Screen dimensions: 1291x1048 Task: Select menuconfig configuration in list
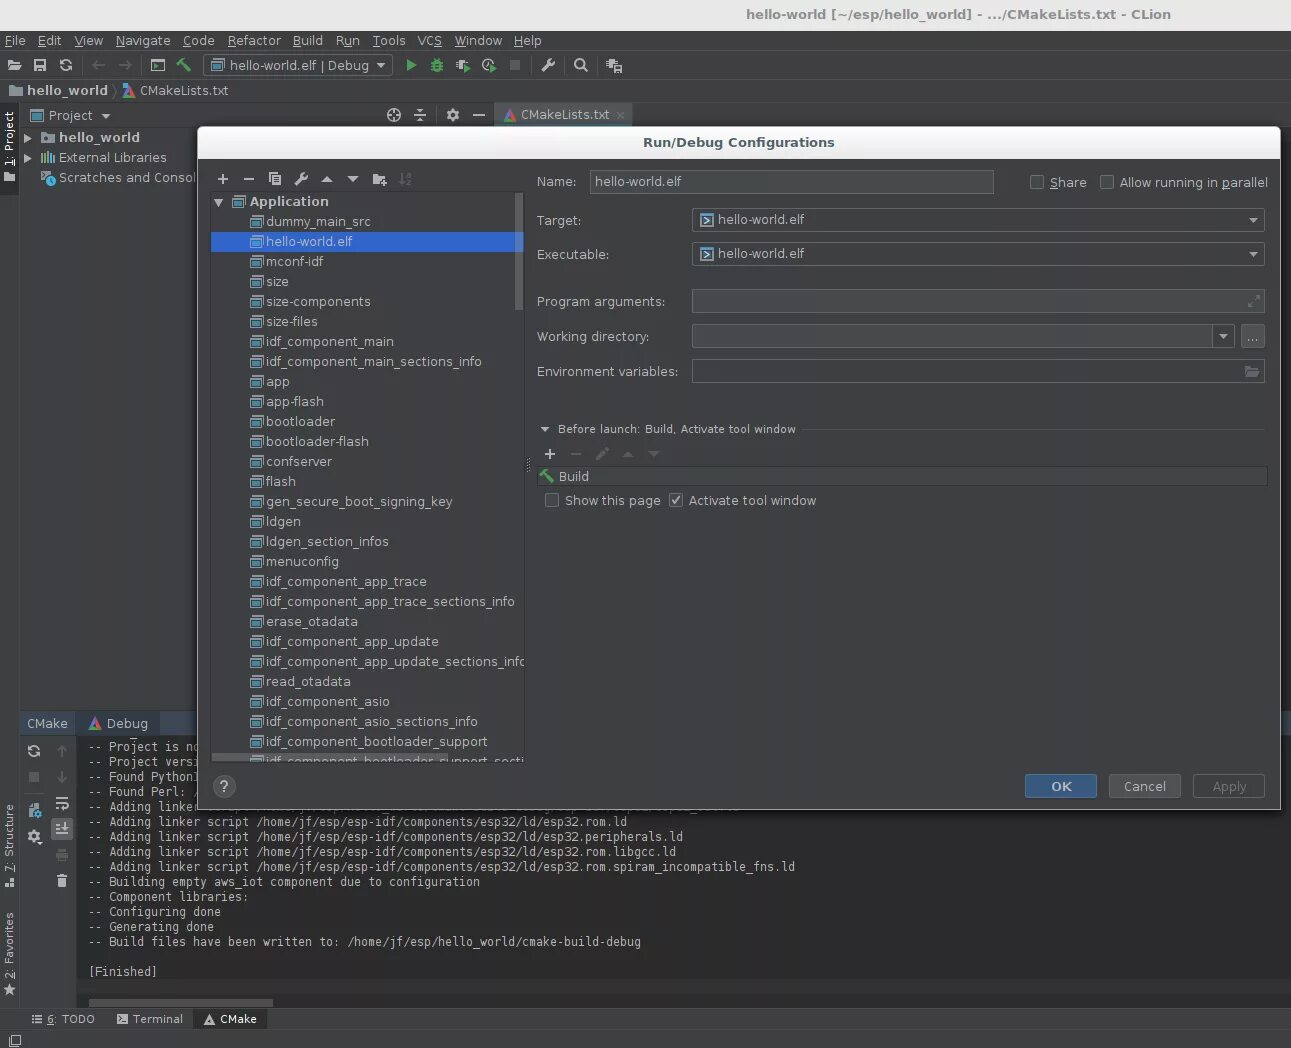tap(302, 562)
